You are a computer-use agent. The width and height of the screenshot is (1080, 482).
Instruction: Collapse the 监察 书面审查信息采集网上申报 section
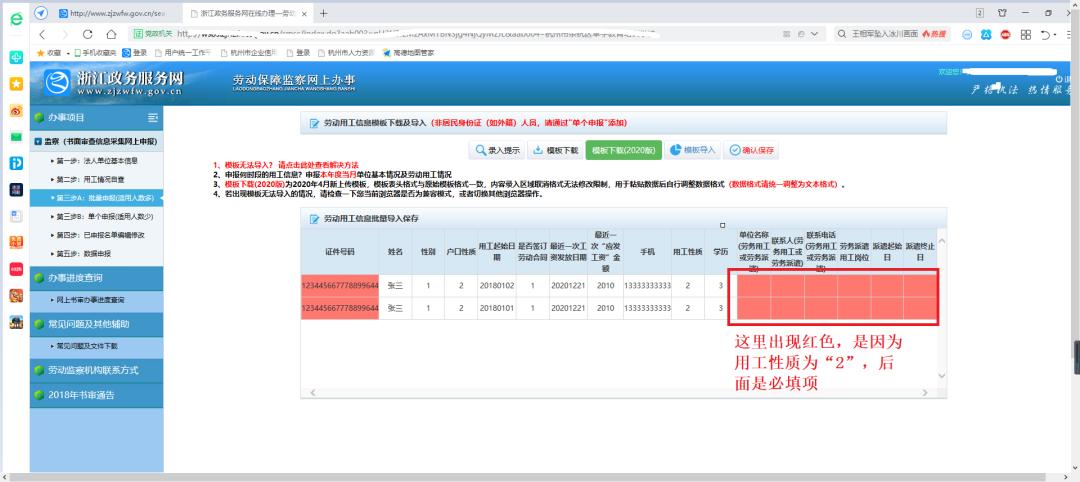point(96,141)
